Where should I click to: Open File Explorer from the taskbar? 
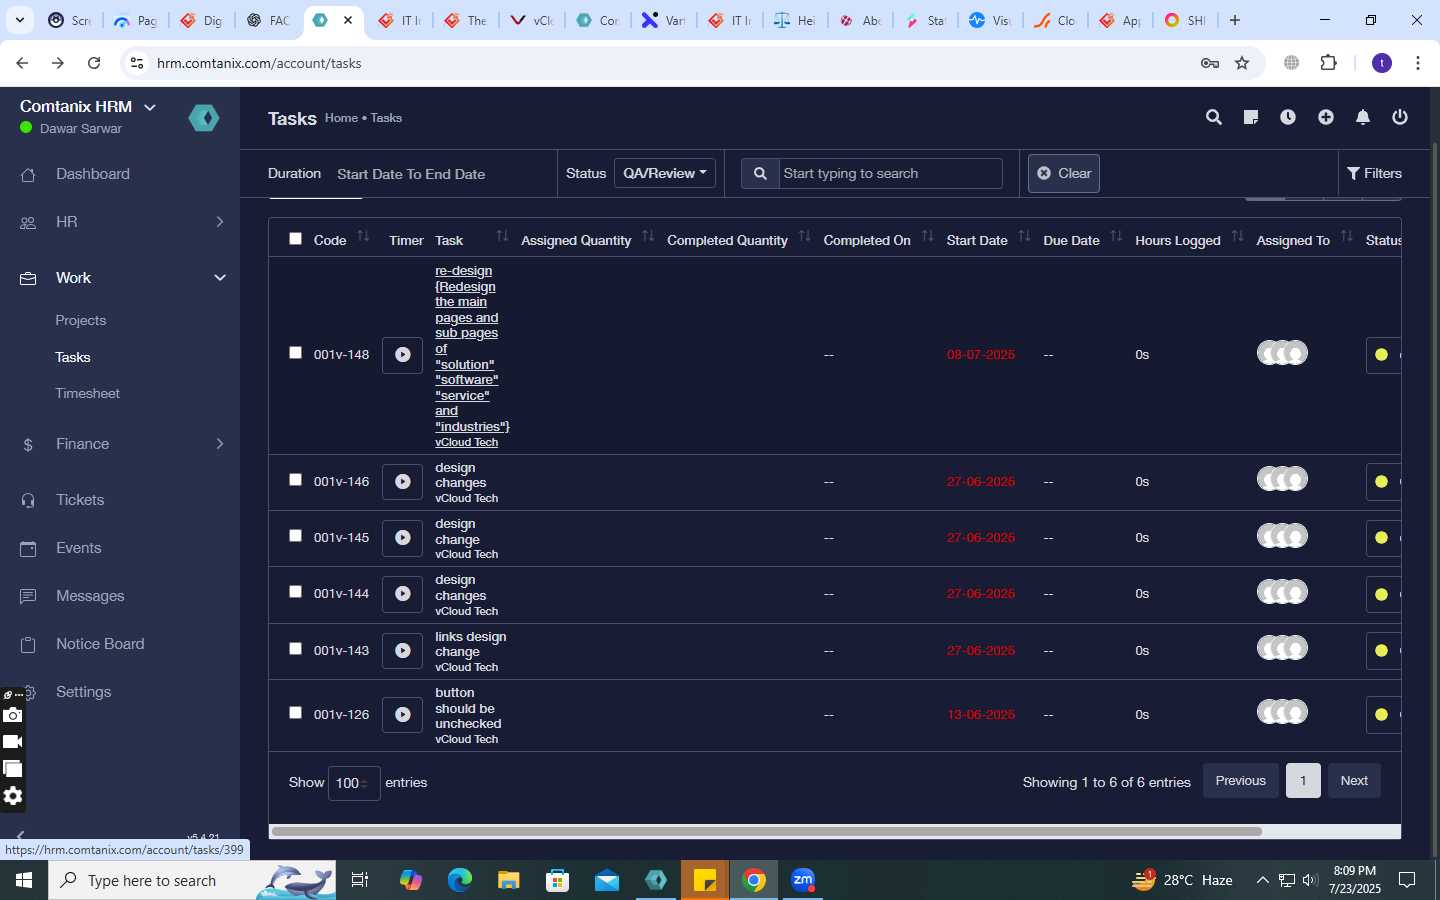[509, 880]
